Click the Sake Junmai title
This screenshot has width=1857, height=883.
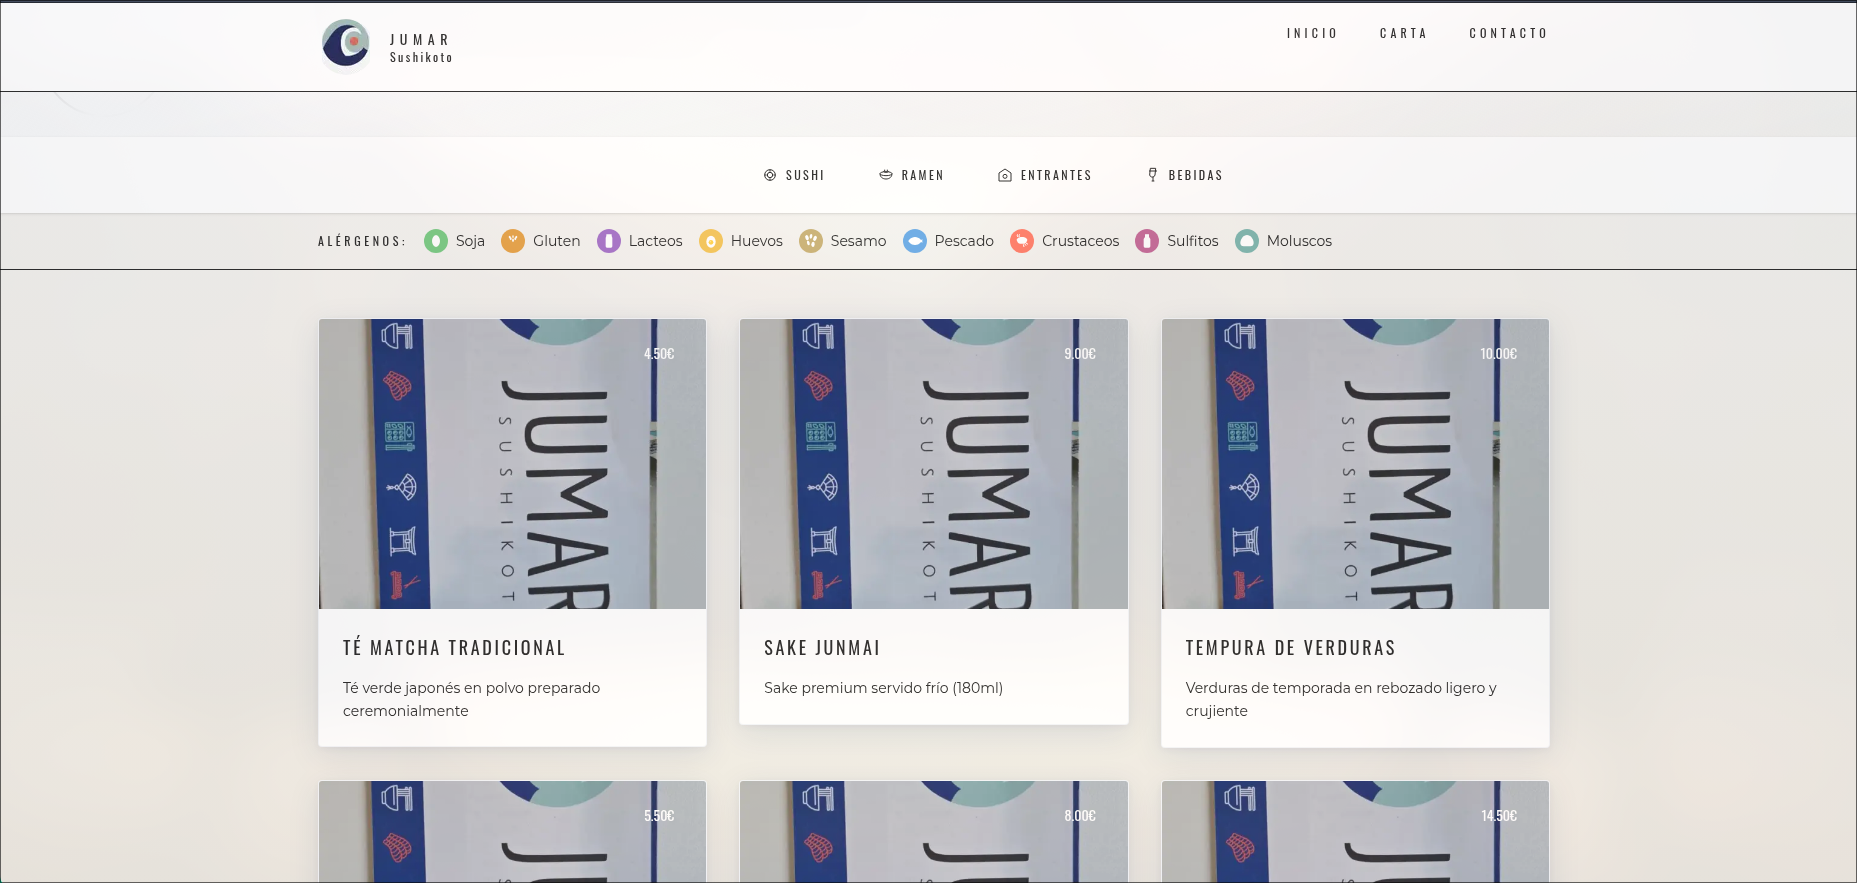(822, 648)
